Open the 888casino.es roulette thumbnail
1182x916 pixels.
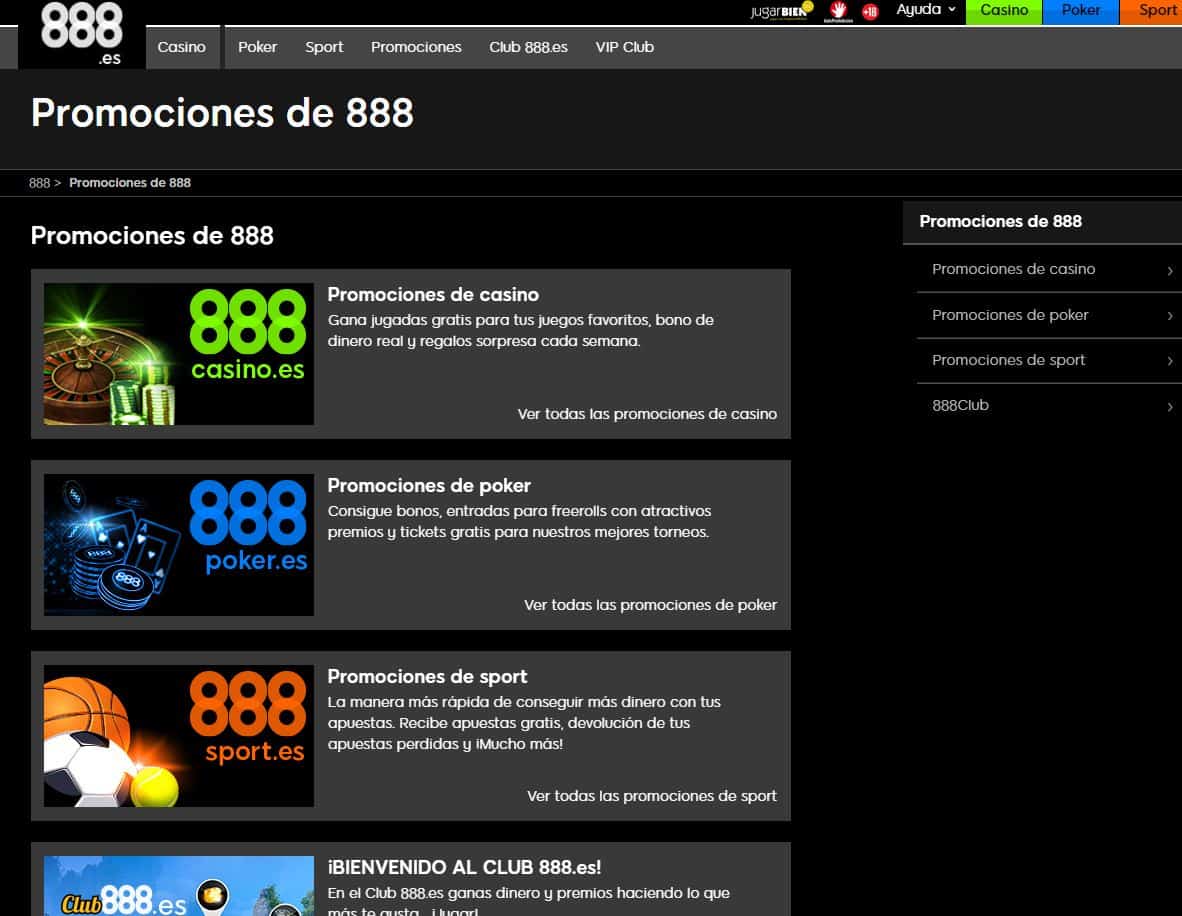coord(179,354)
